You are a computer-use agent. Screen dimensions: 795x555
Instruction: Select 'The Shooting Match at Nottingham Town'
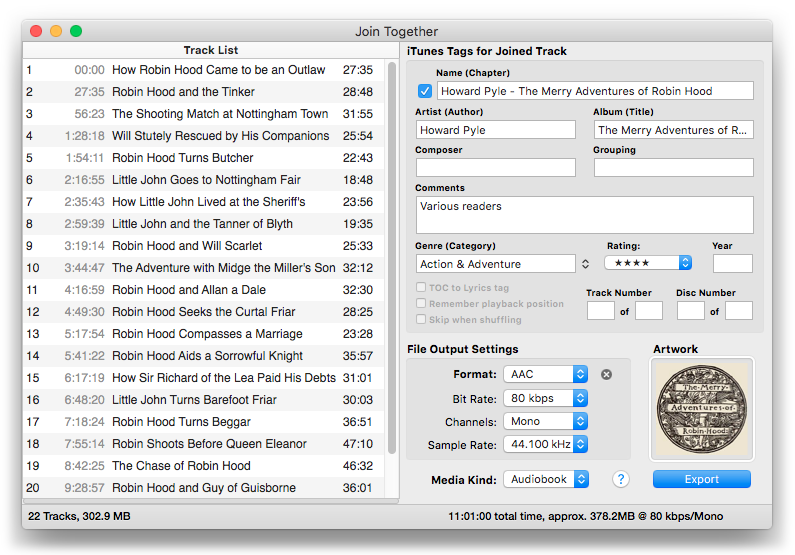[x=203, y=114]
